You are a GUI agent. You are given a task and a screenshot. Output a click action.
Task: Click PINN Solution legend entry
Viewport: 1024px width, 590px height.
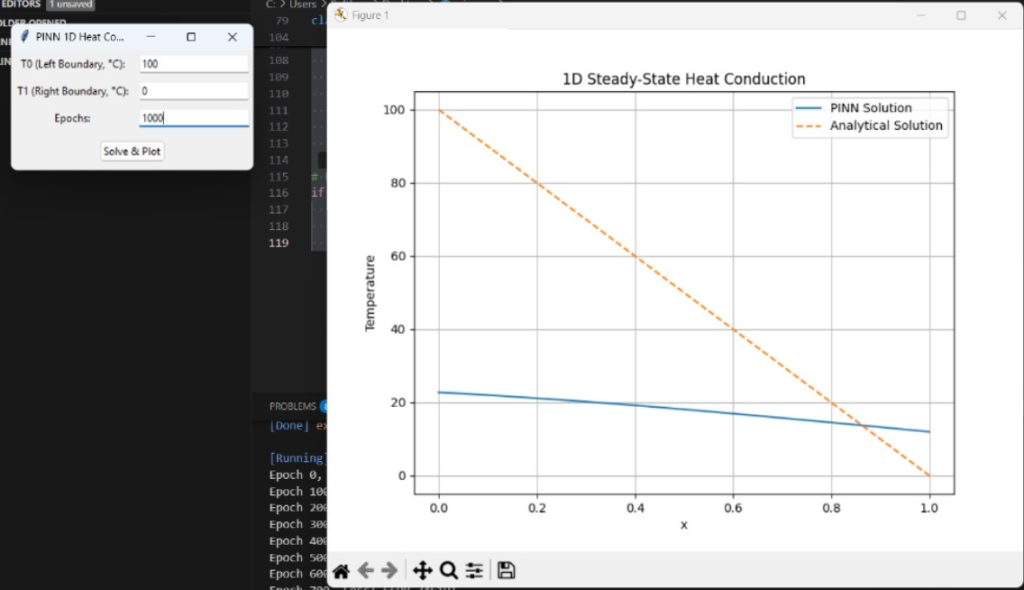[870, 108]
